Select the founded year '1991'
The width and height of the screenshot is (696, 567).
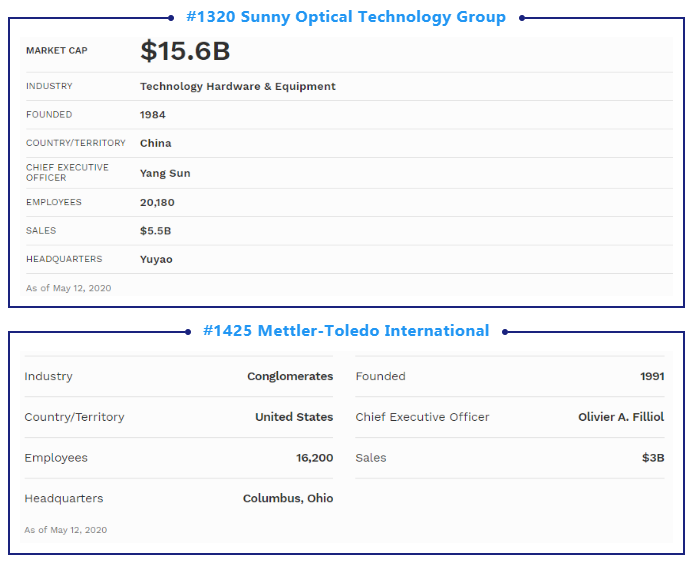652,377
